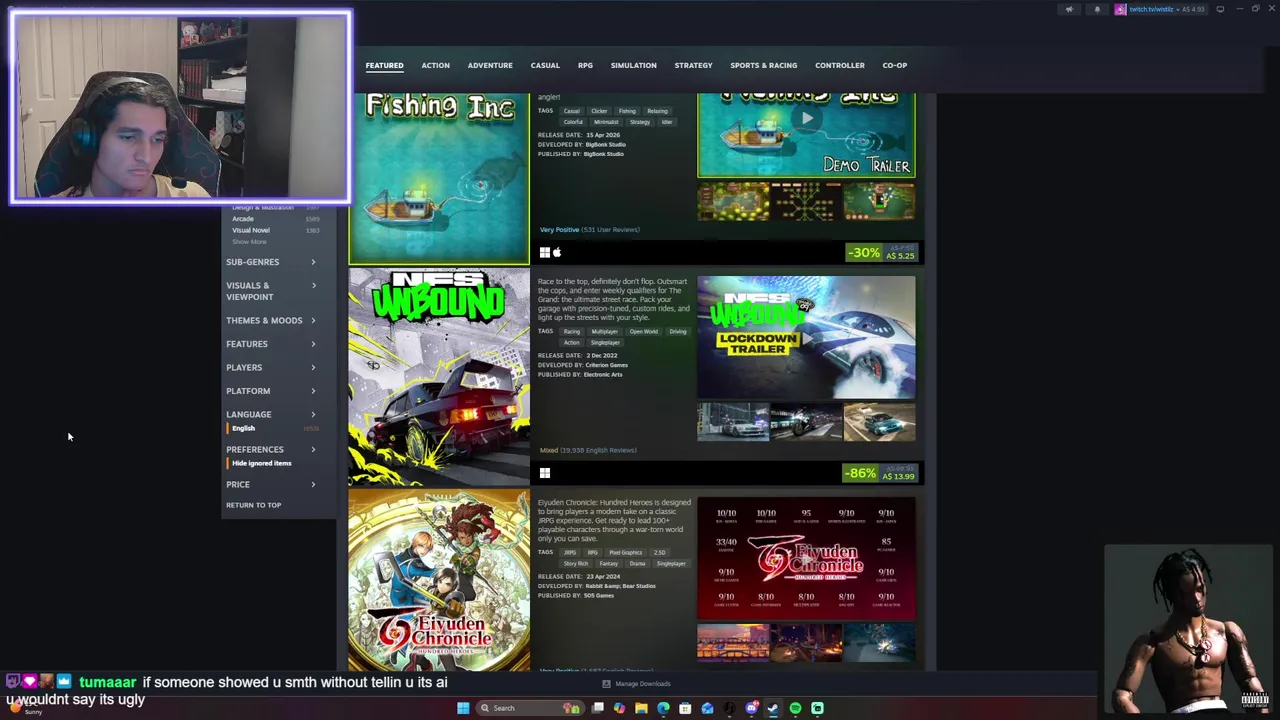Viewport: 1280px width, 720px height.
Task: Click Windows platform icon on Fishing Inc
Action: (544, 253)
